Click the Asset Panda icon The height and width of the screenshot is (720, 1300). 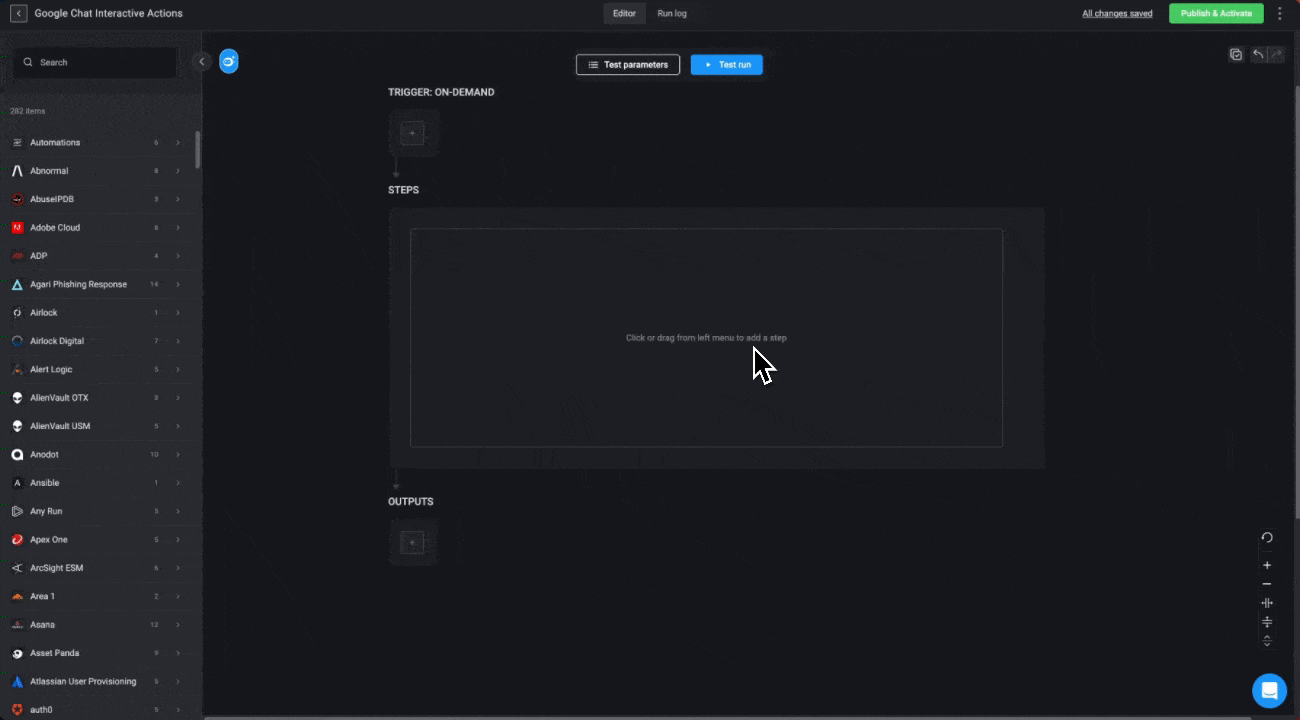(17, 653)
